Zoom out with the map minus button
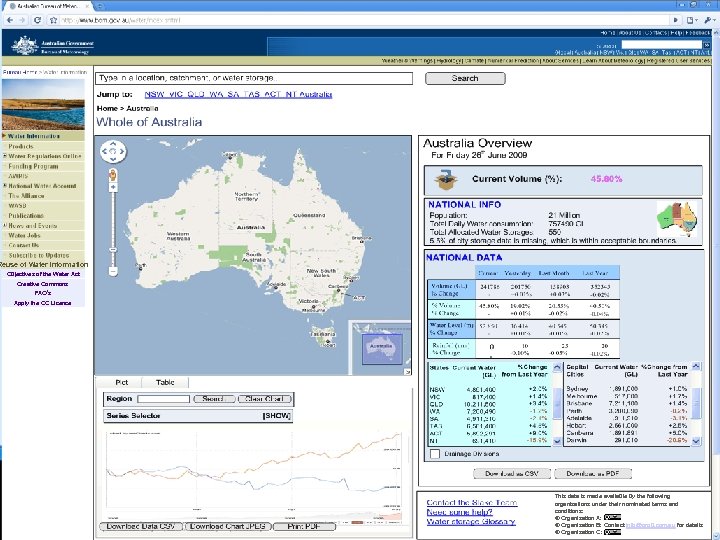This screenshot has width=720, height=540. (x=113, y=271)
